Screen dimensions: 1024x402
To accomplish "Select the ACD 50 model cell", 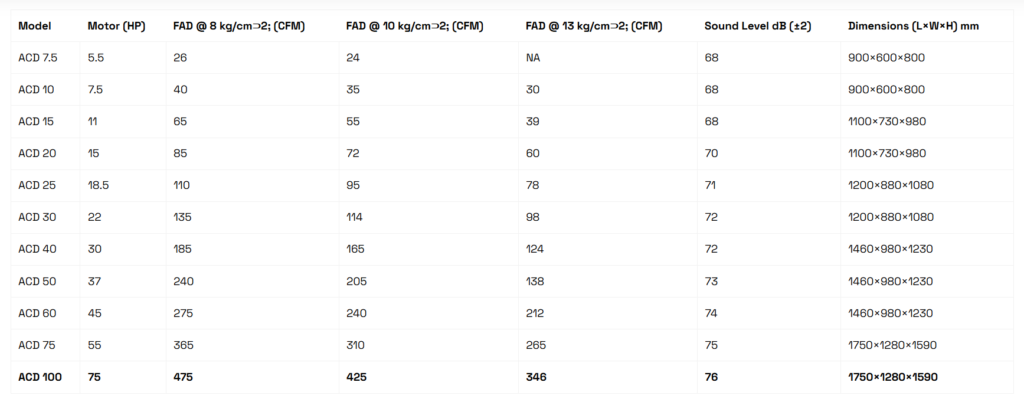I will [x=37, y=281].
